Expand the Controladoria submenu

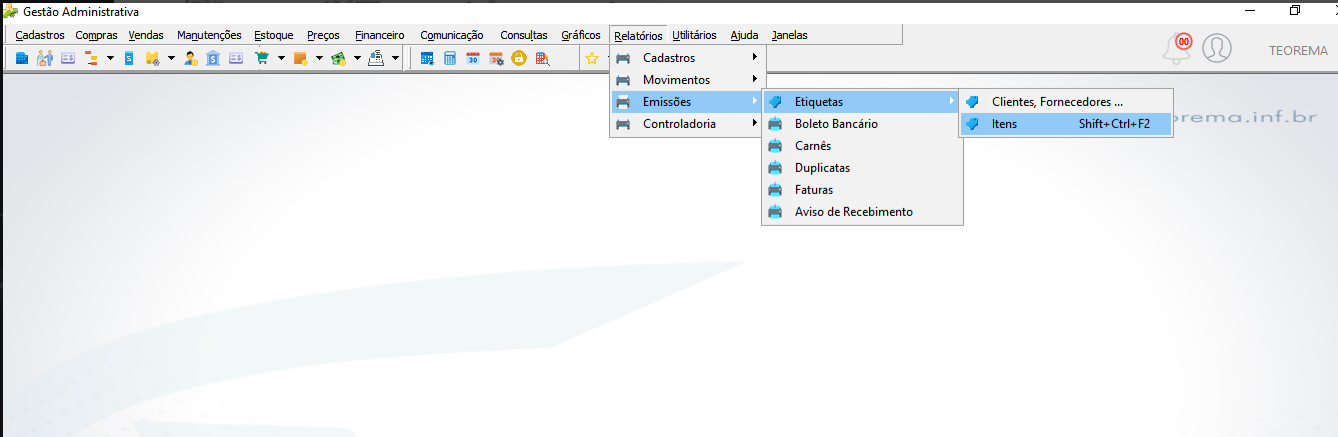coord(687,124)
